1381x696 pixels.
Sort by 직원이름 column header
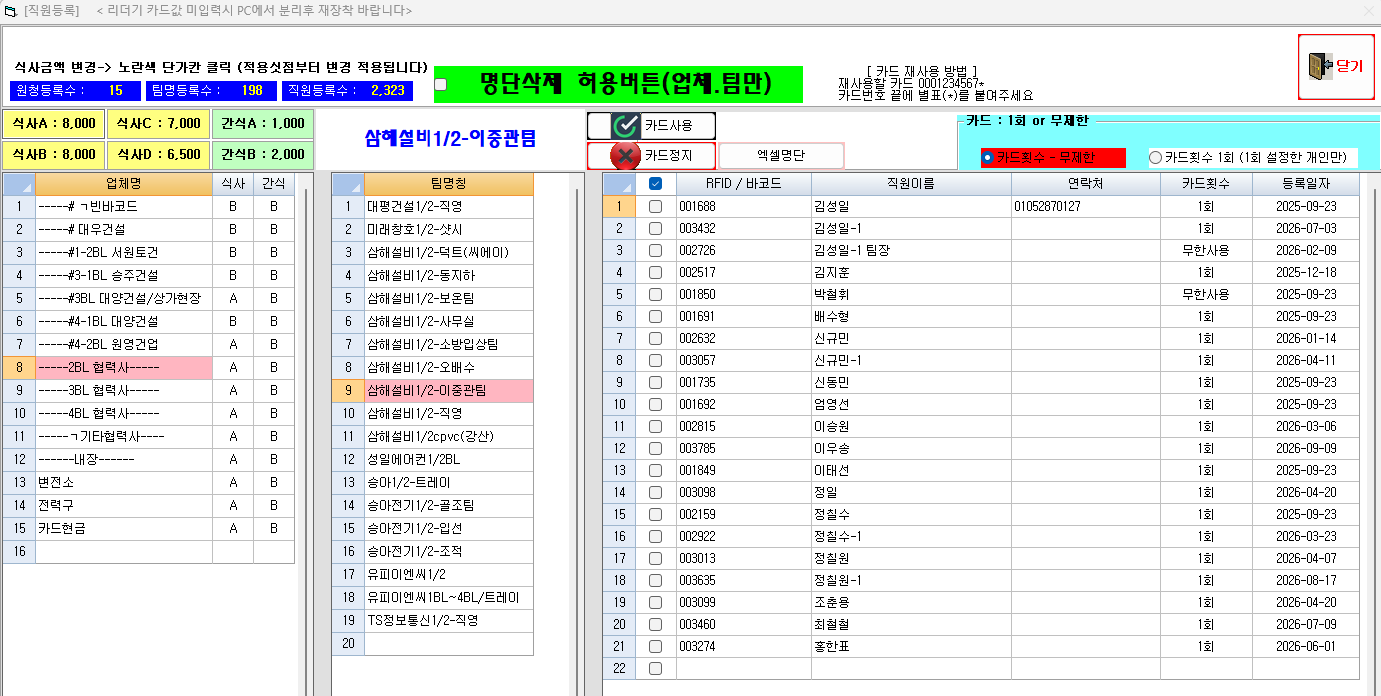(911, 184)
